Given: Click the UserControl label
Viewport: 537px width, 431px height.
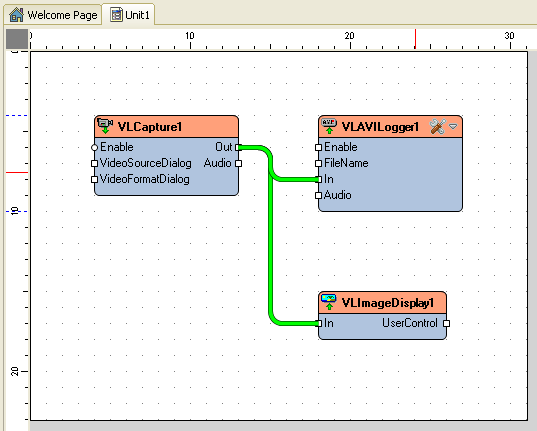Looking at the screenshot, I should click(410, 323).
